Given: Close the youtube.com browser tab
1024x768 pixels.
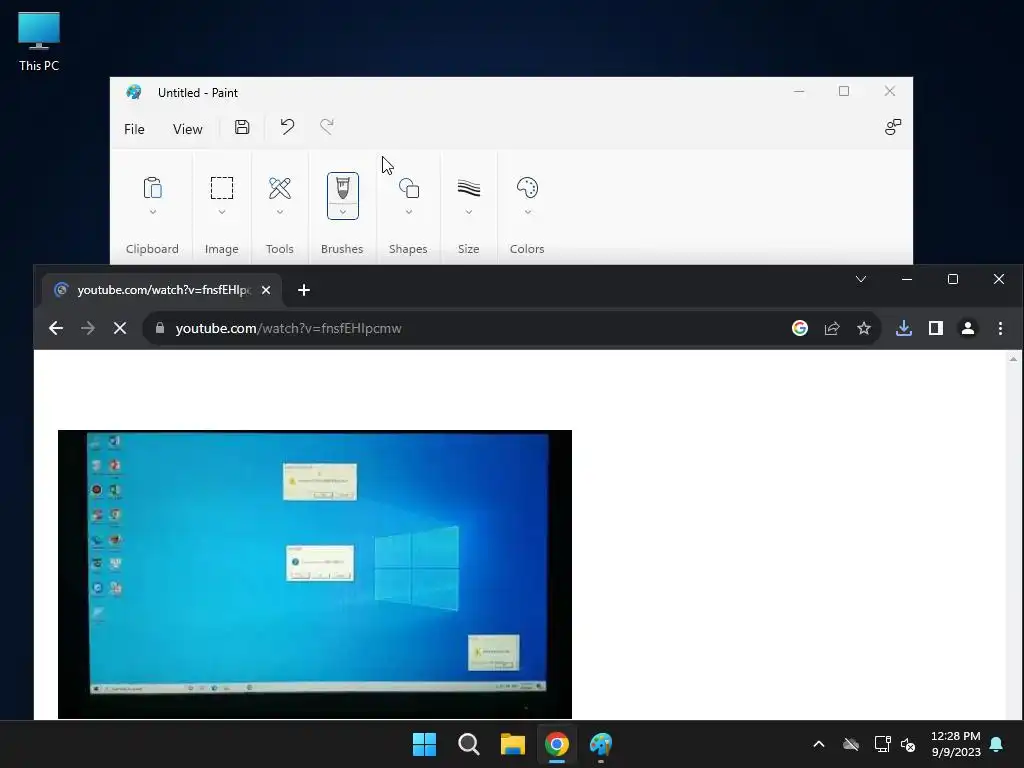Looking at the screenshot, I should point(266,290).
